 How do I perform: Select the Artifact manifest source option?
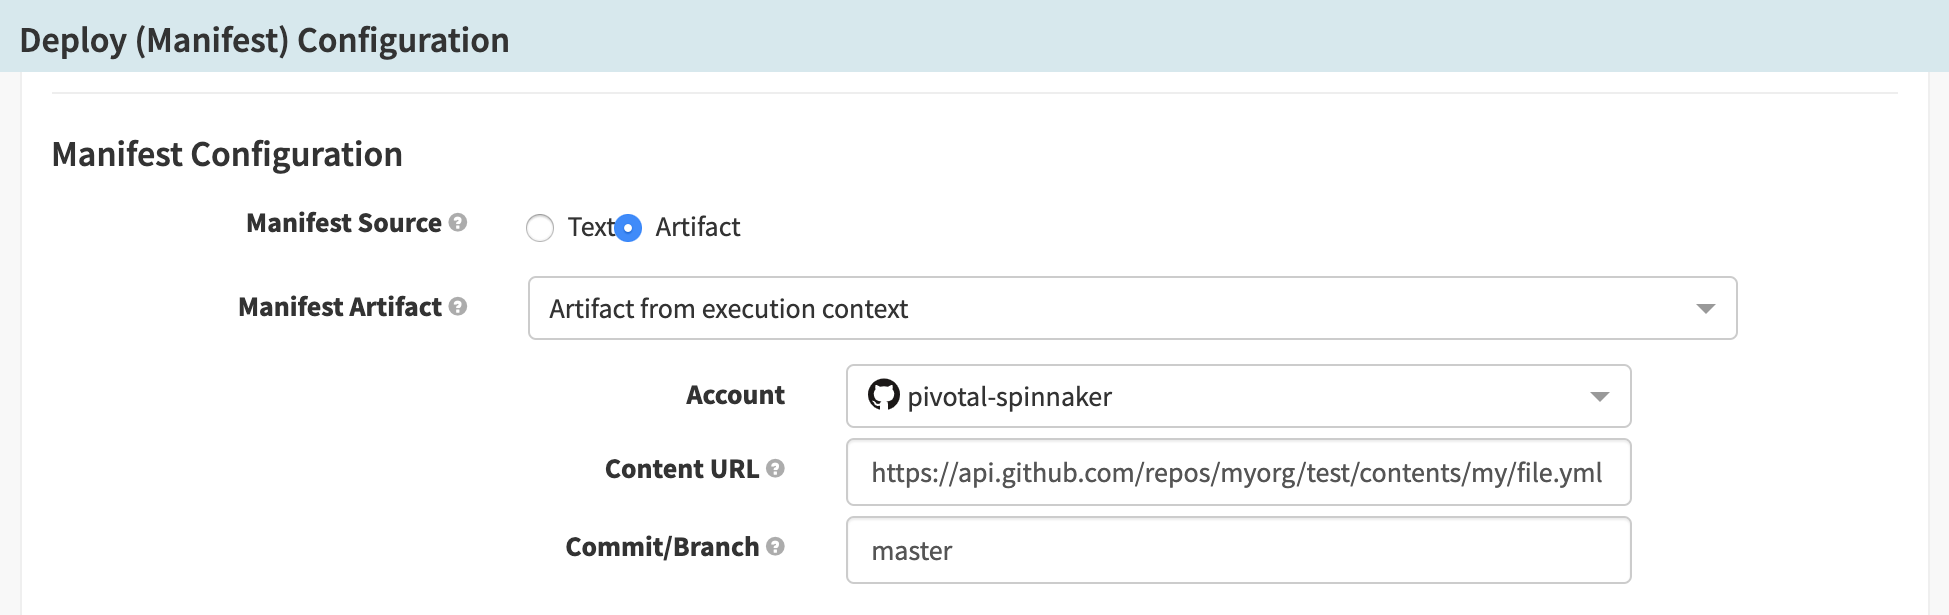pyautogui.click(x=627, y=228)
